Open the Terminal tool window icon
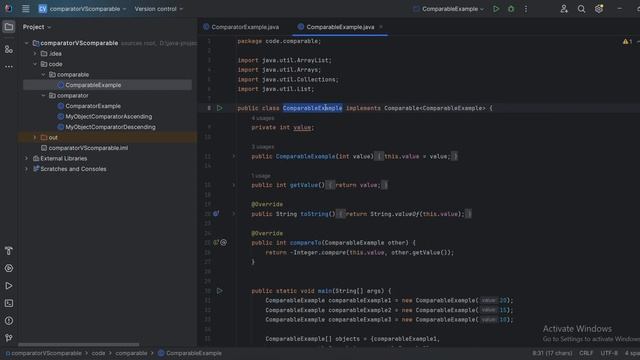The height and width of the screenshot is (360, 640). 9,303
